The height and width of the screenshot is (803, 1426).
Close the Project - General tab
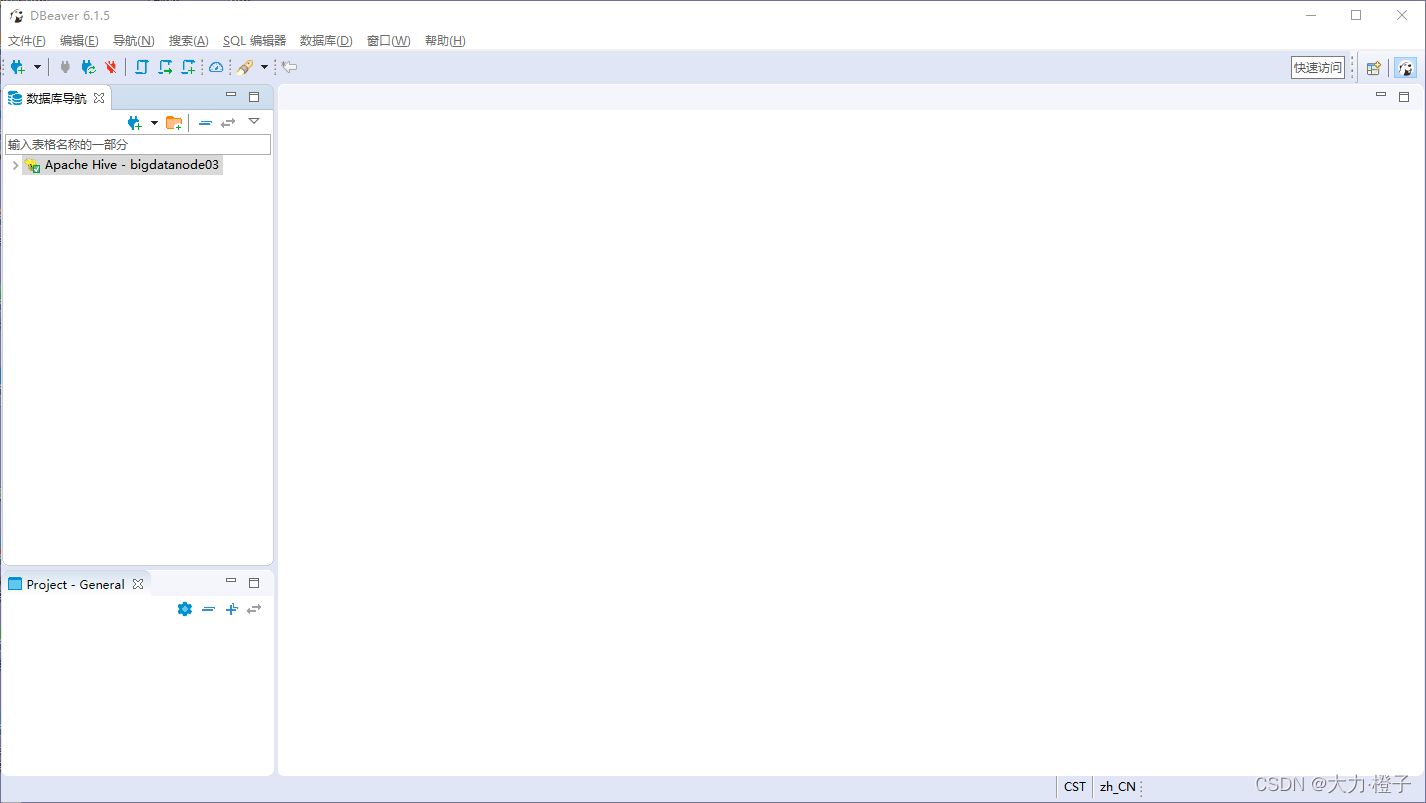[x=138, y=584]
